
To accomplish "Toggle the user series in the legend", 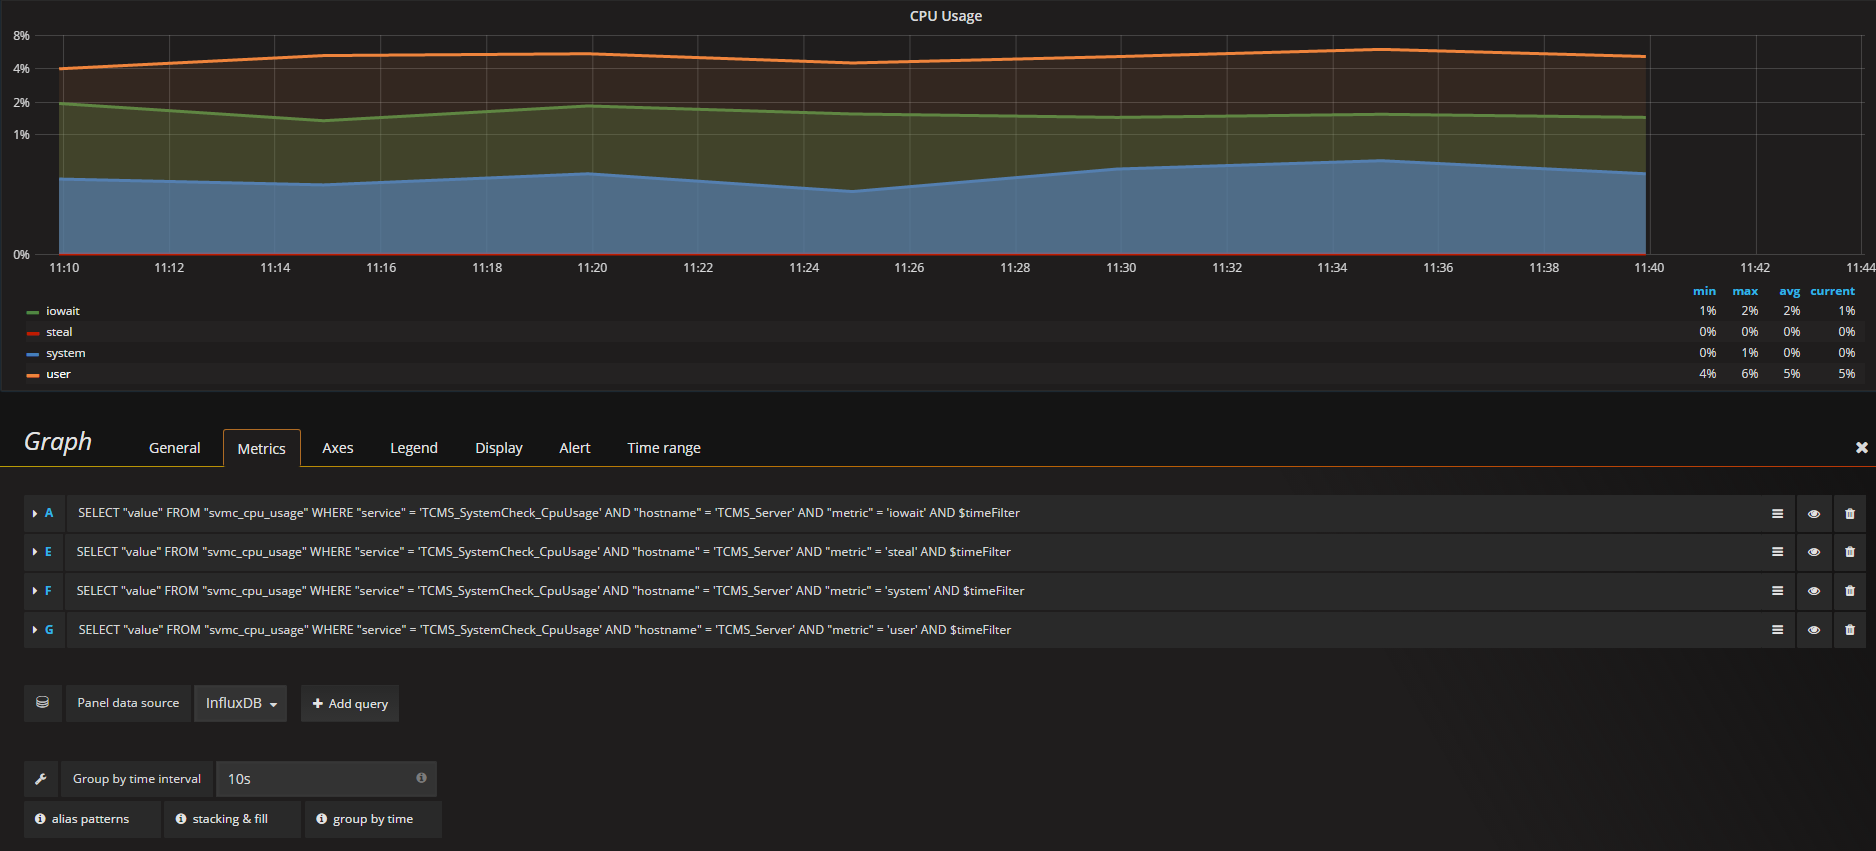I will click(58, 374).
